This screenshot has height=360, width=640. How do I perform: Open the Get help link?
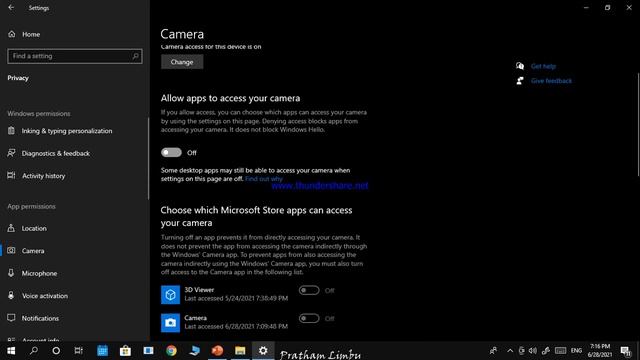click(x=543, y=66)
